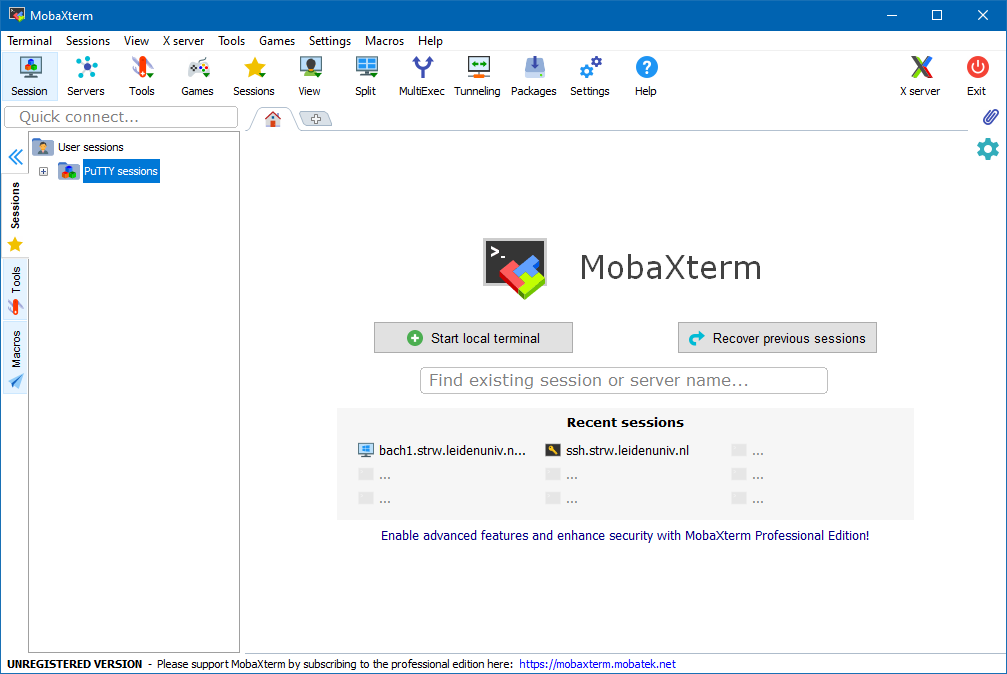Image resolution: width=1007 pixels, height=674 pixels.
Task: Open the mobaxterm.mobatek.net link
Action: pyautogui.click(x=597, y=664)
